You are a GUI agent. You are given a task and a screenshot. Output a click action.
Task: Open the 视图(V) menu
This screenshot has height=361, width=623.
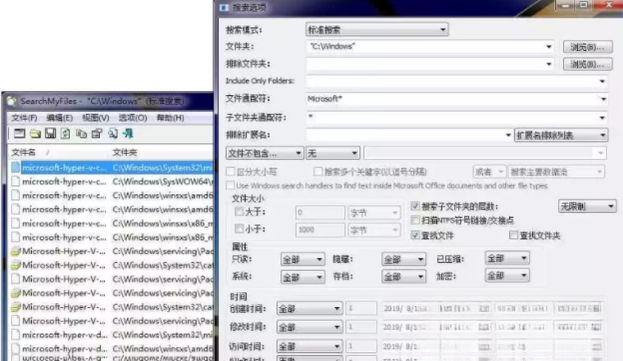tap(96, 118)
